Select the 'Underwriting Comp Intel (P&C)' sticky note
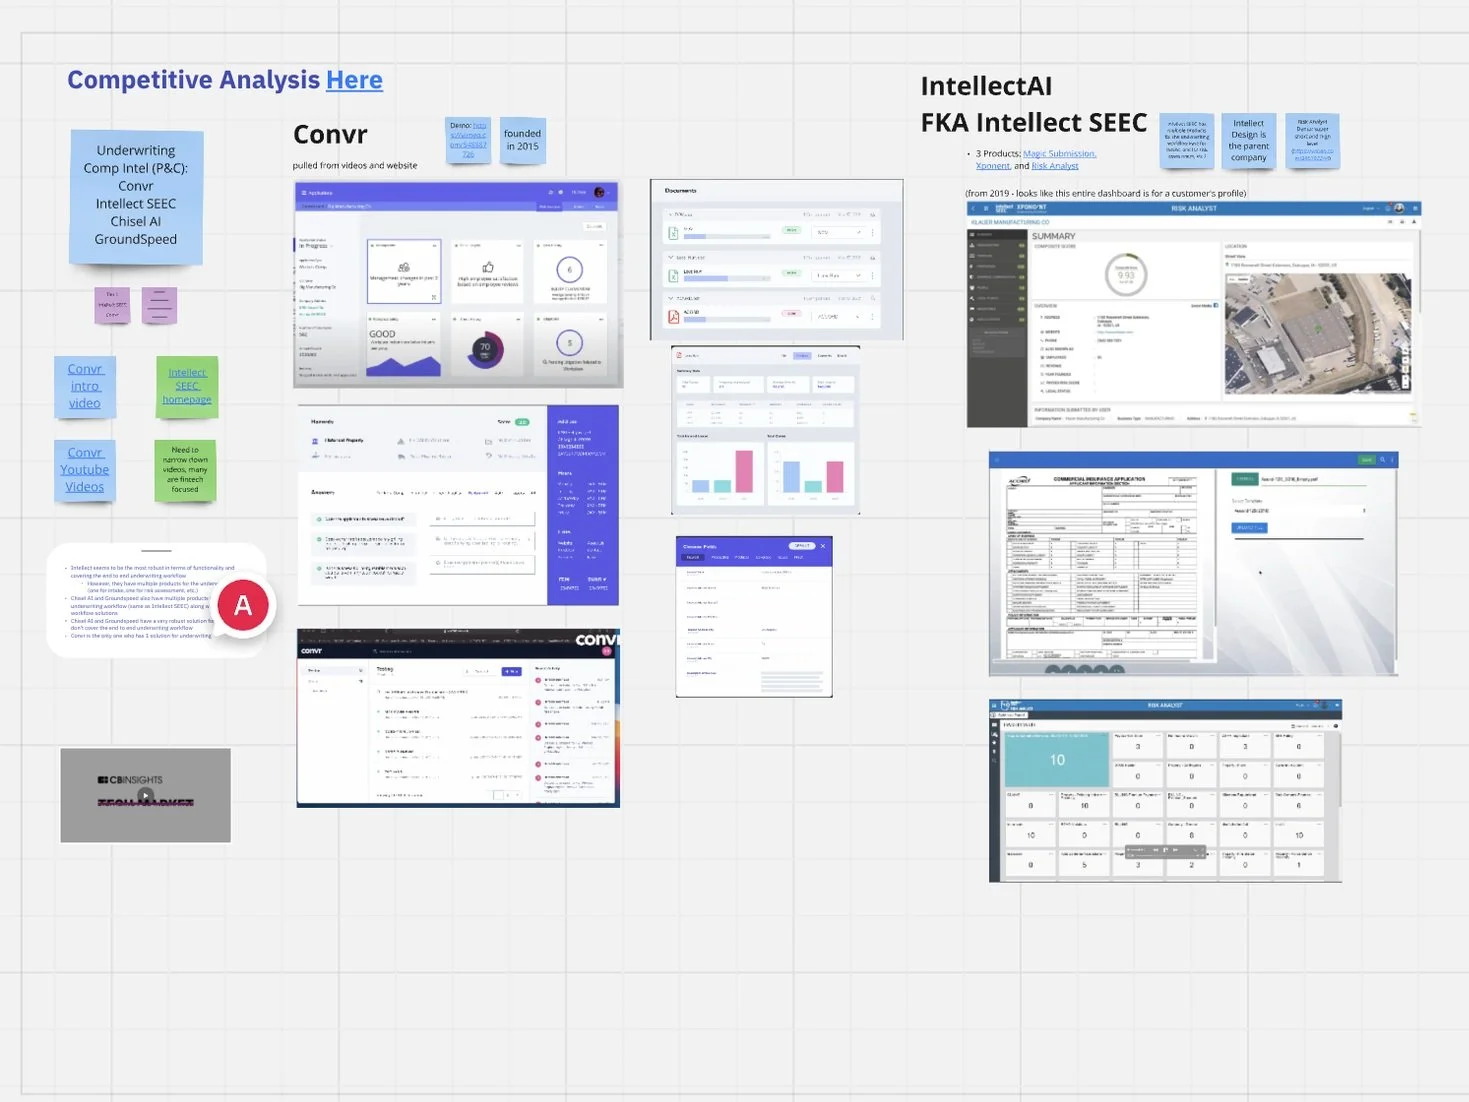The image size is (1469, 1102). point(136,196)
